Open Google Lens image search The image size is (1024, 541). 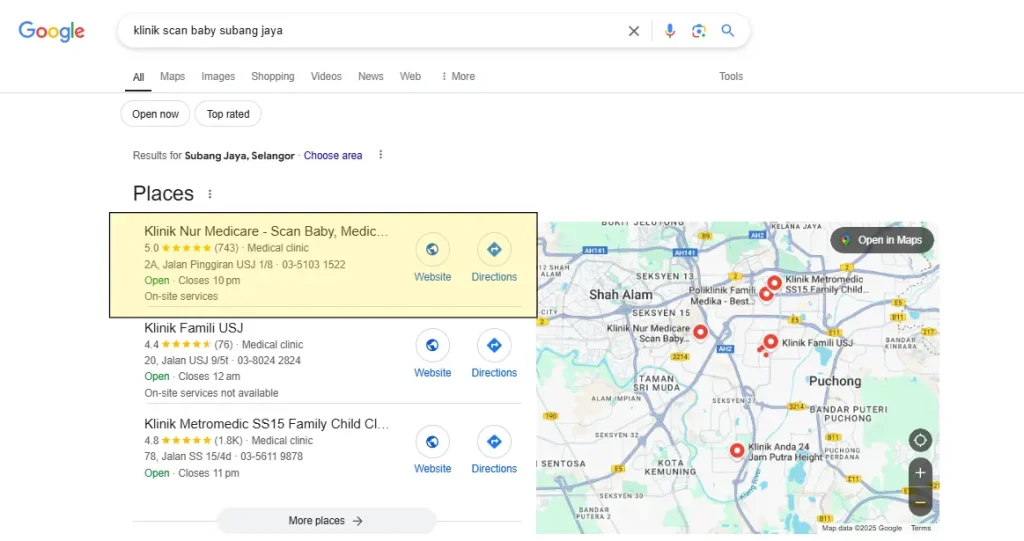699,31
